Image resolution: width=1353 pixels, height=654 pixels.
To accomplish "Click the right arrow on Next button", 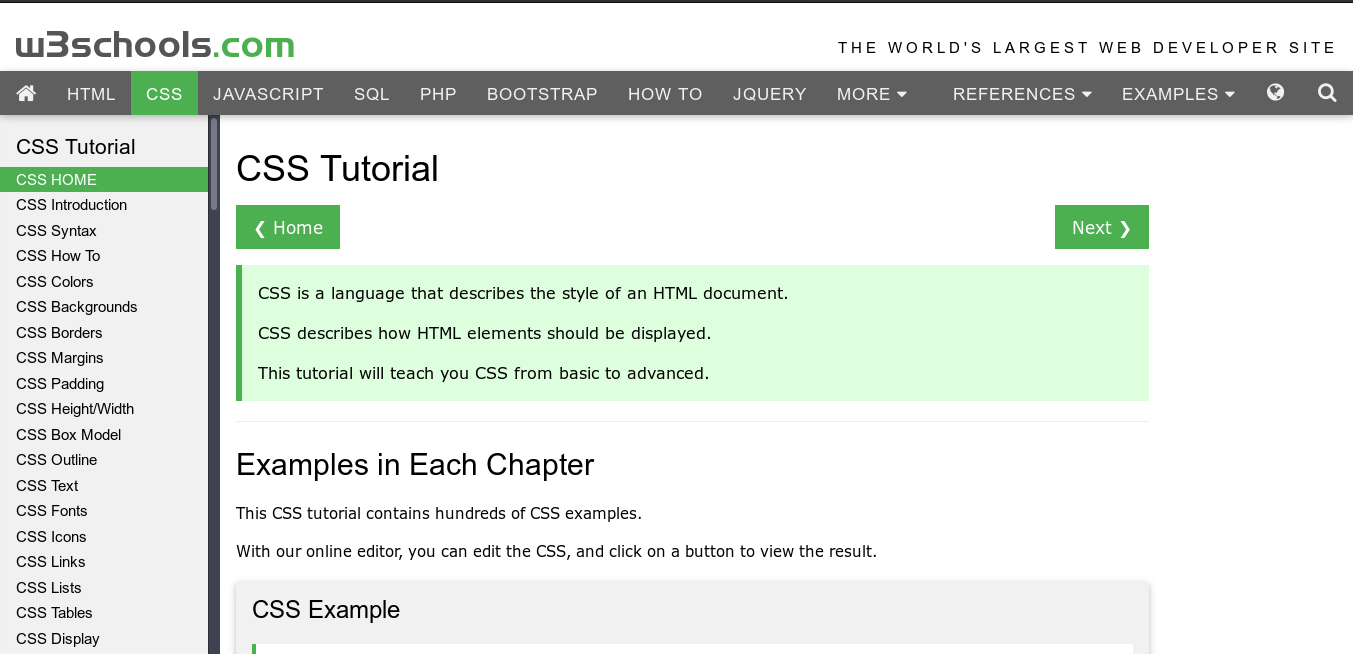I will (1126, 227).
